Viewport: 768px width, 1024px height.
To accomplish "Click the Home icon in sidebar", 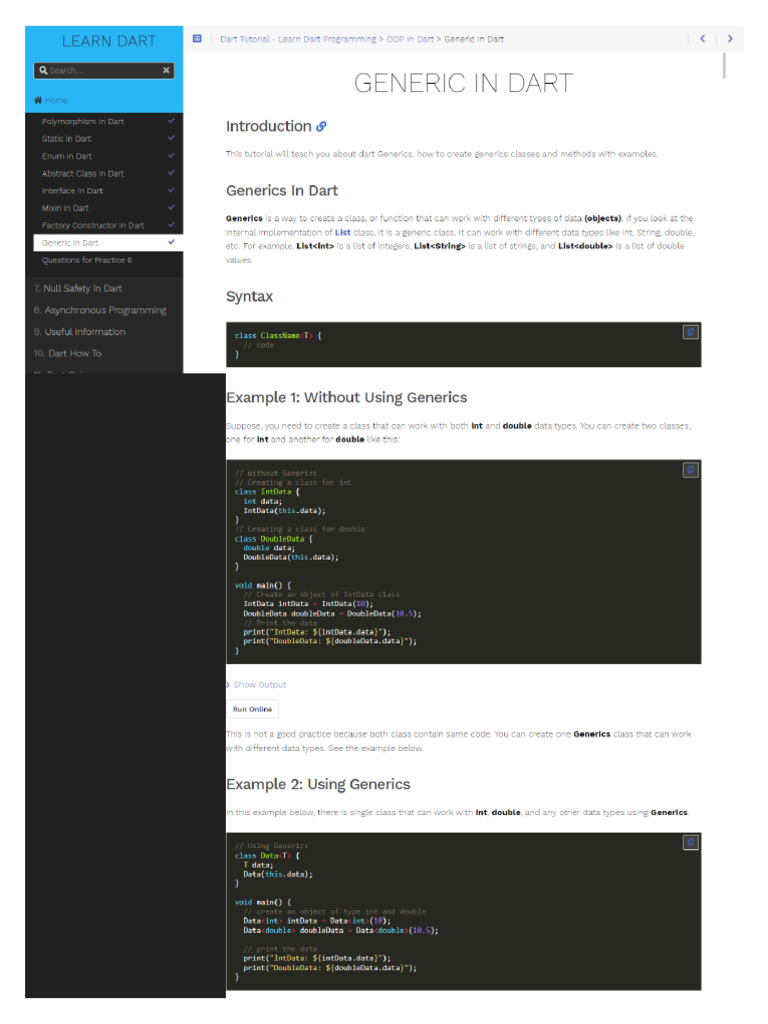I will coord(38,100).
